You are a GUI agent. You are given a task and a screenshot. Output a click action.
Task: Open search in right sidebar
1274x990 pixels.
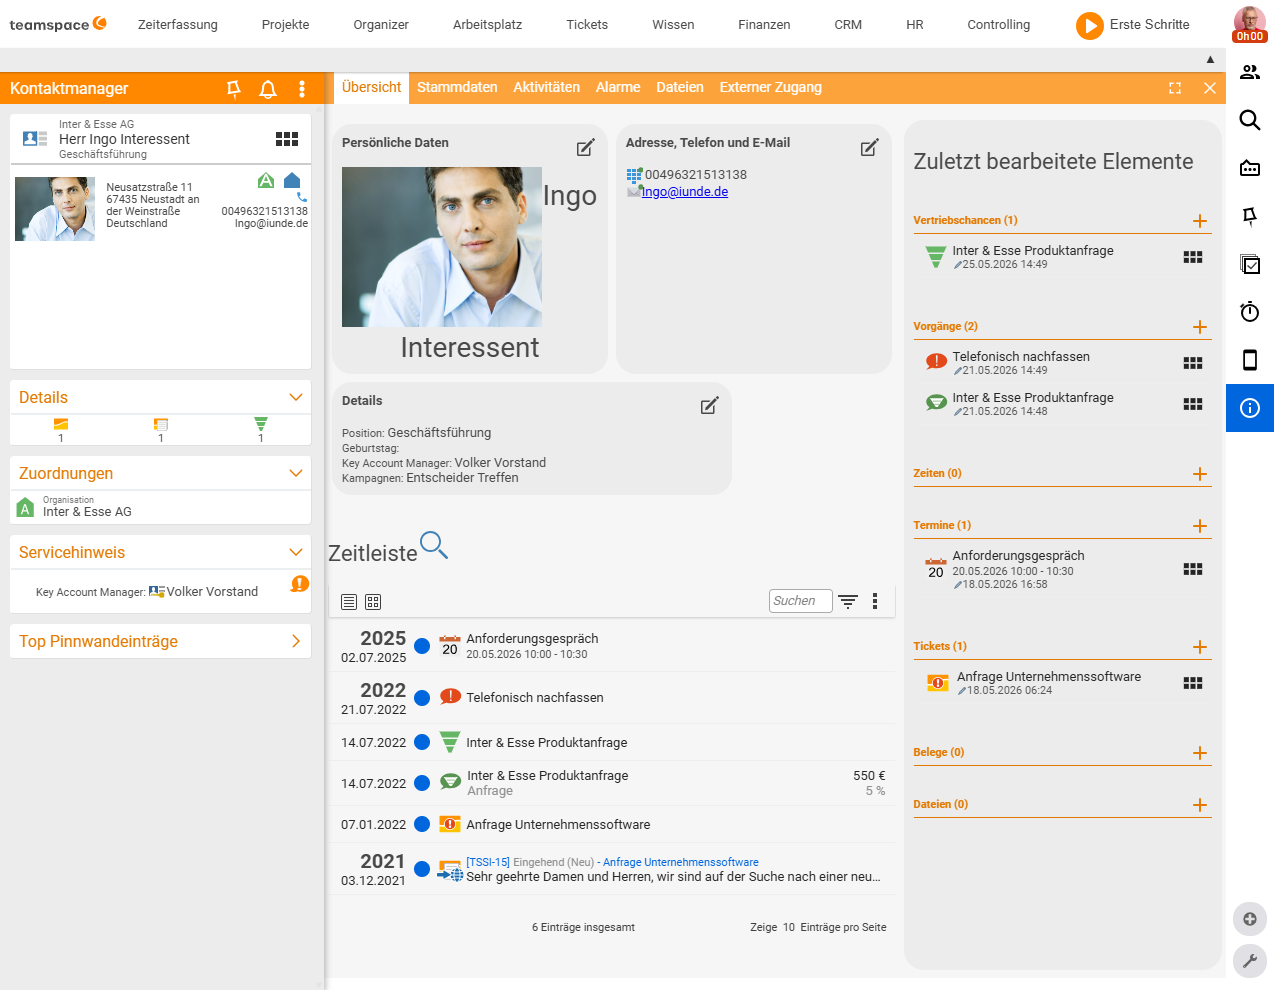[x=1250, y=120]
